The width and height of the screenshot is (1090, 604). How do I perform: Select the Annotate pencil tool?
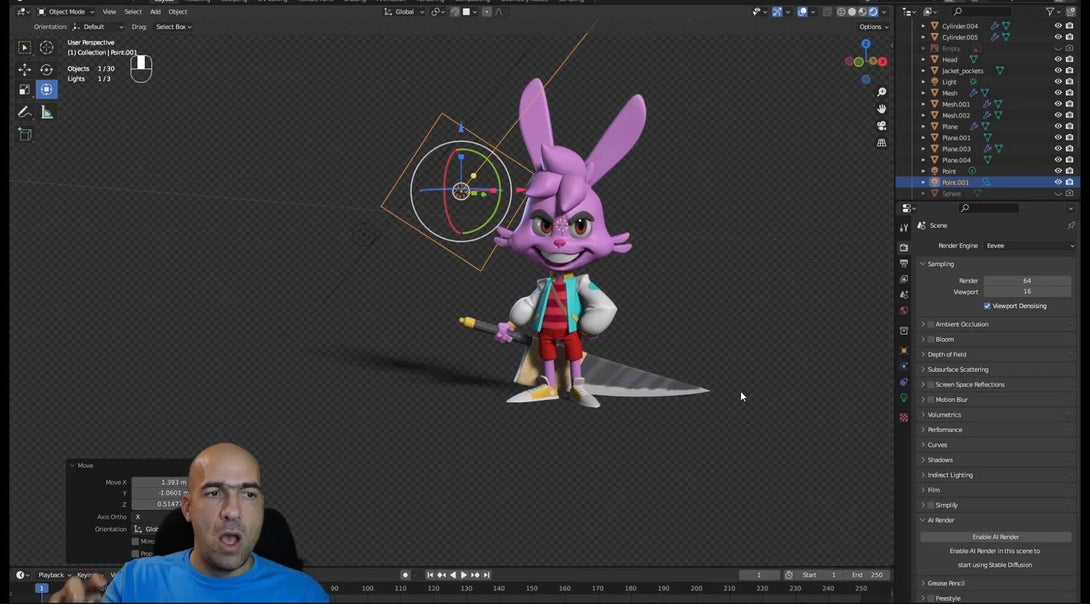tap(24, 112)
